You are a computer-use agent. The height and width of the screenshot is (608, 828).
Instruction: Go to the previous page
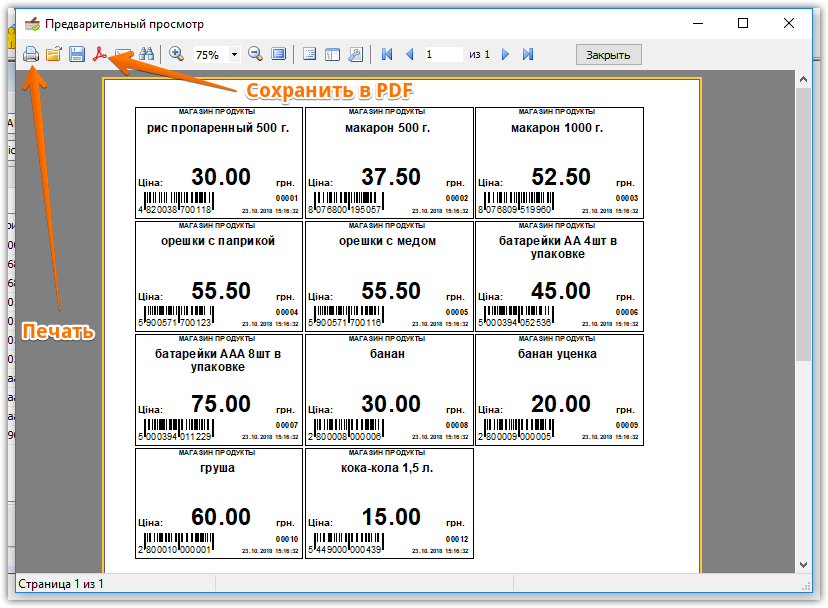coord(408,54)
